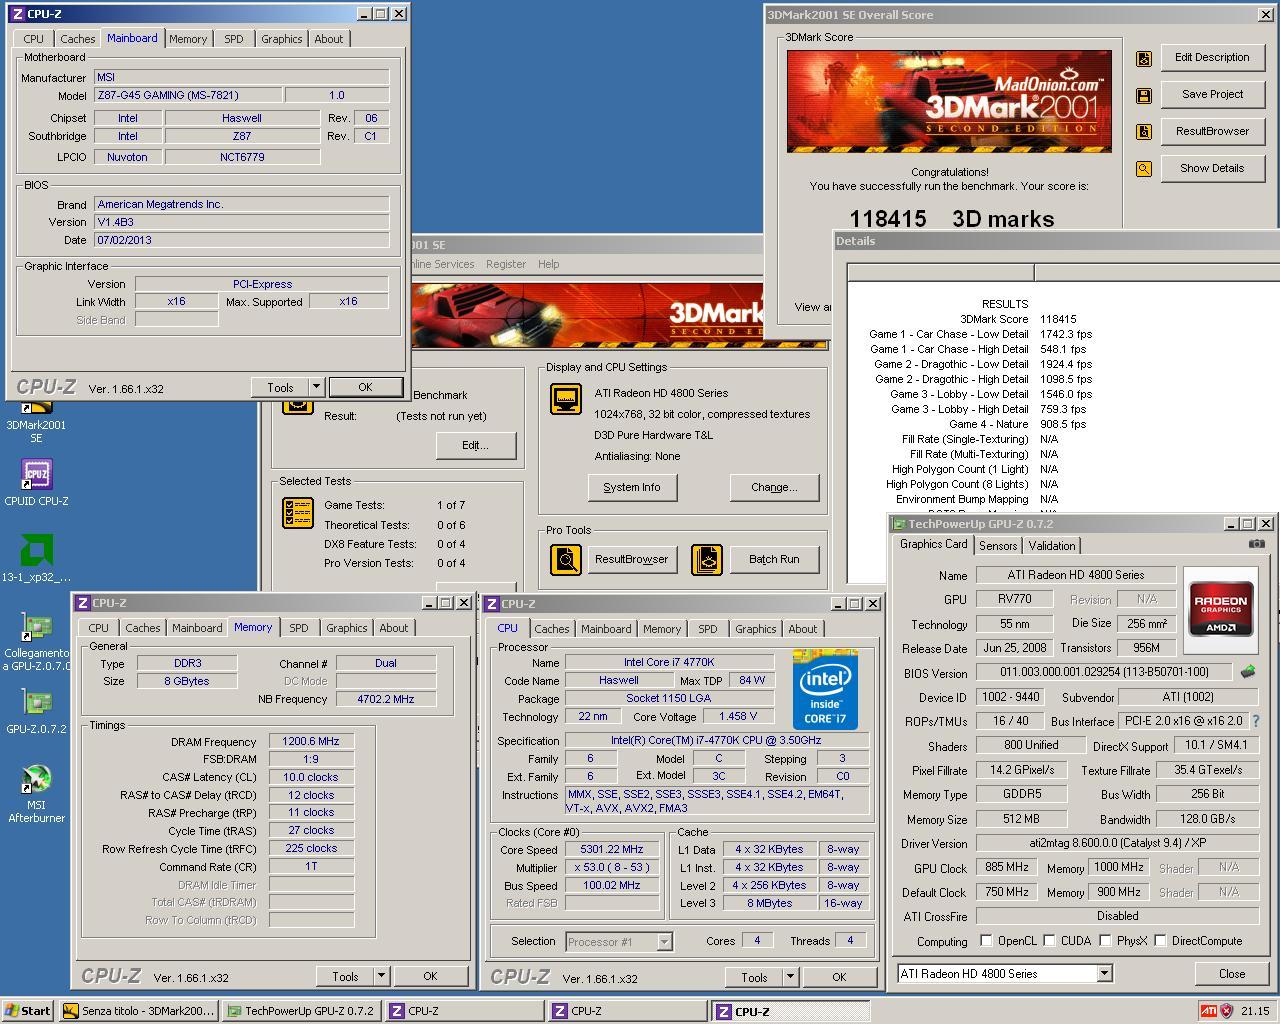Image resolution: width=1280 pixels, height=1024 pixels.
Task: Click the Core Speed 5301.22 MHz field
Action: (611, 849)
